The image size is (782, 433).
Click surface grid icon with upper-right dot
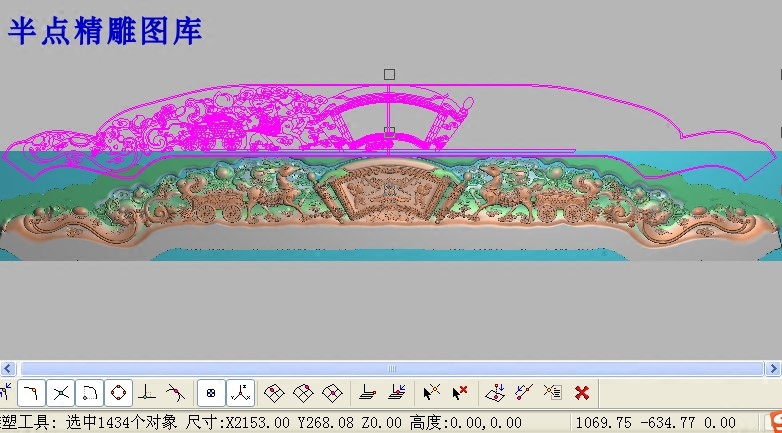(x=303, y=393)
